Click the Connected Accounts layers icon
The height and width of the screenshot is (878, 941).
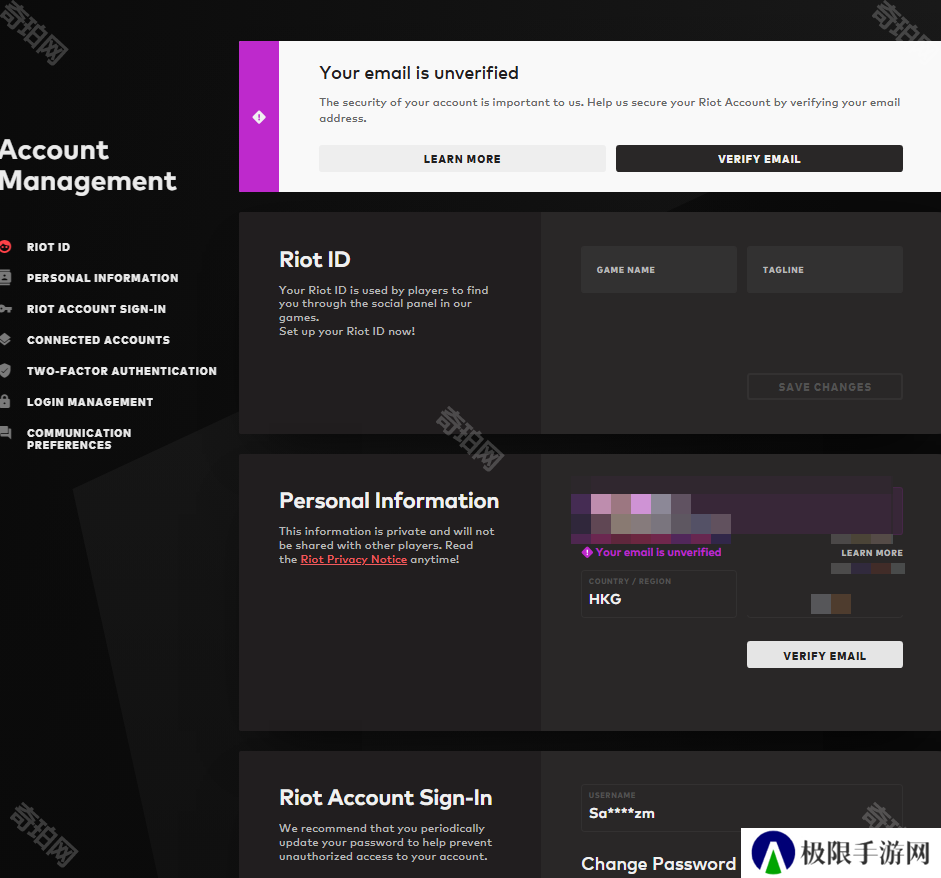tap(5, 340)
